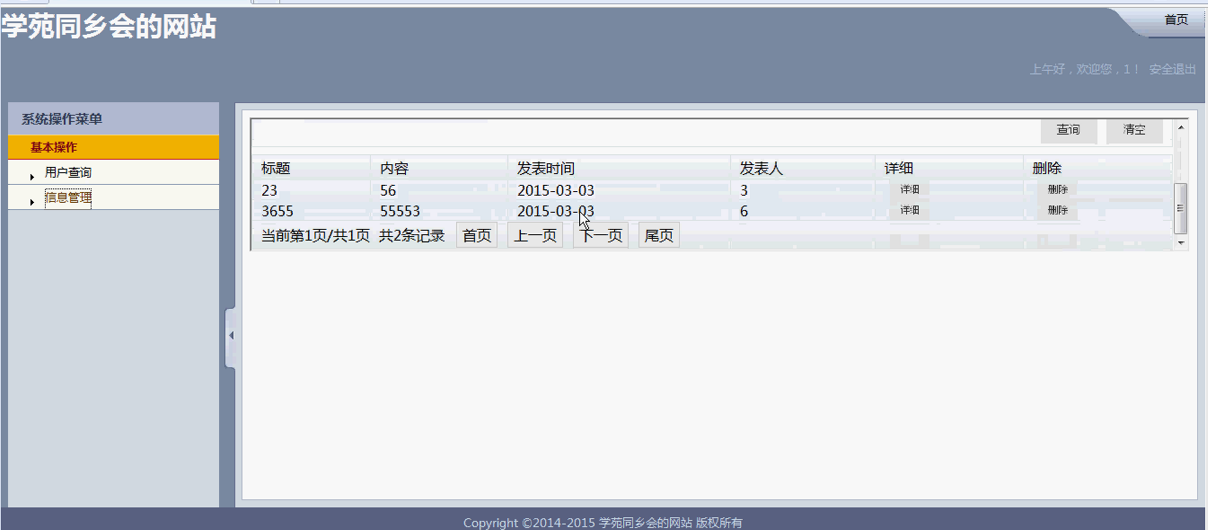Click the arrow beside 用户查询
Screen dimensions: 1208x530
33,176
